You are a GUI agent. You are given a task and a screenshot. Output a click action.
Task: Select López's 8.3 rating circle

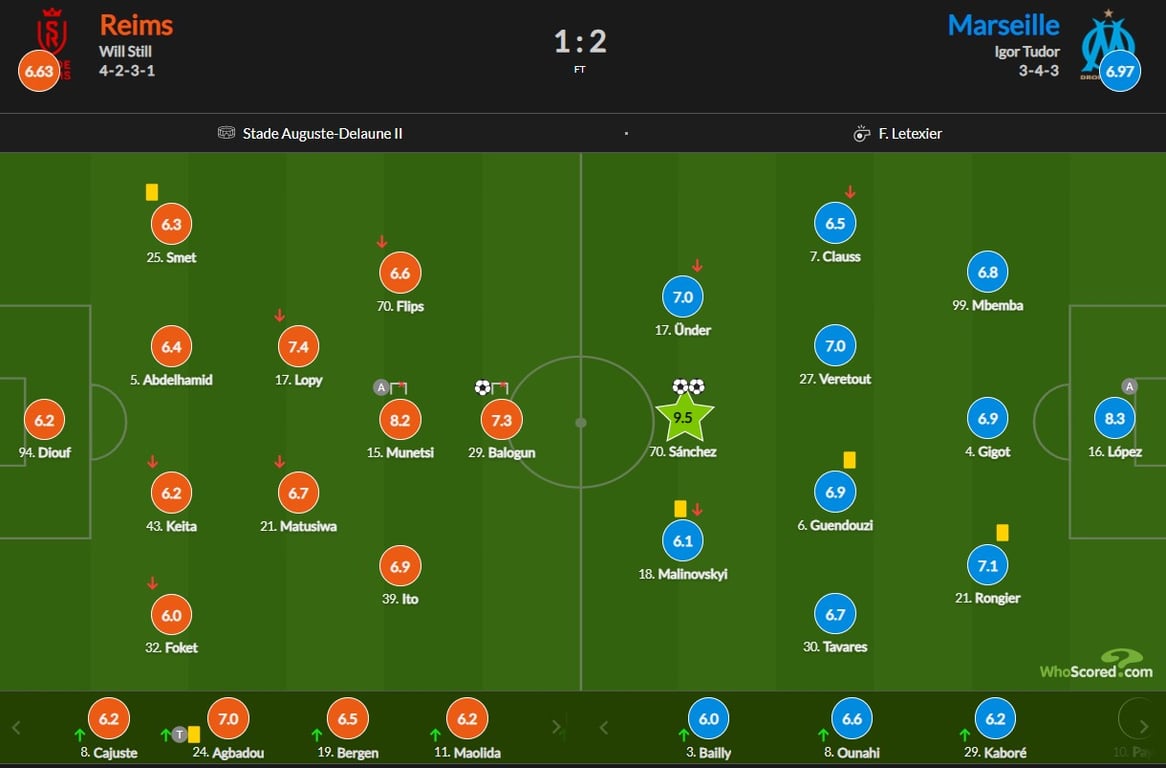(x=1115, y=420)
